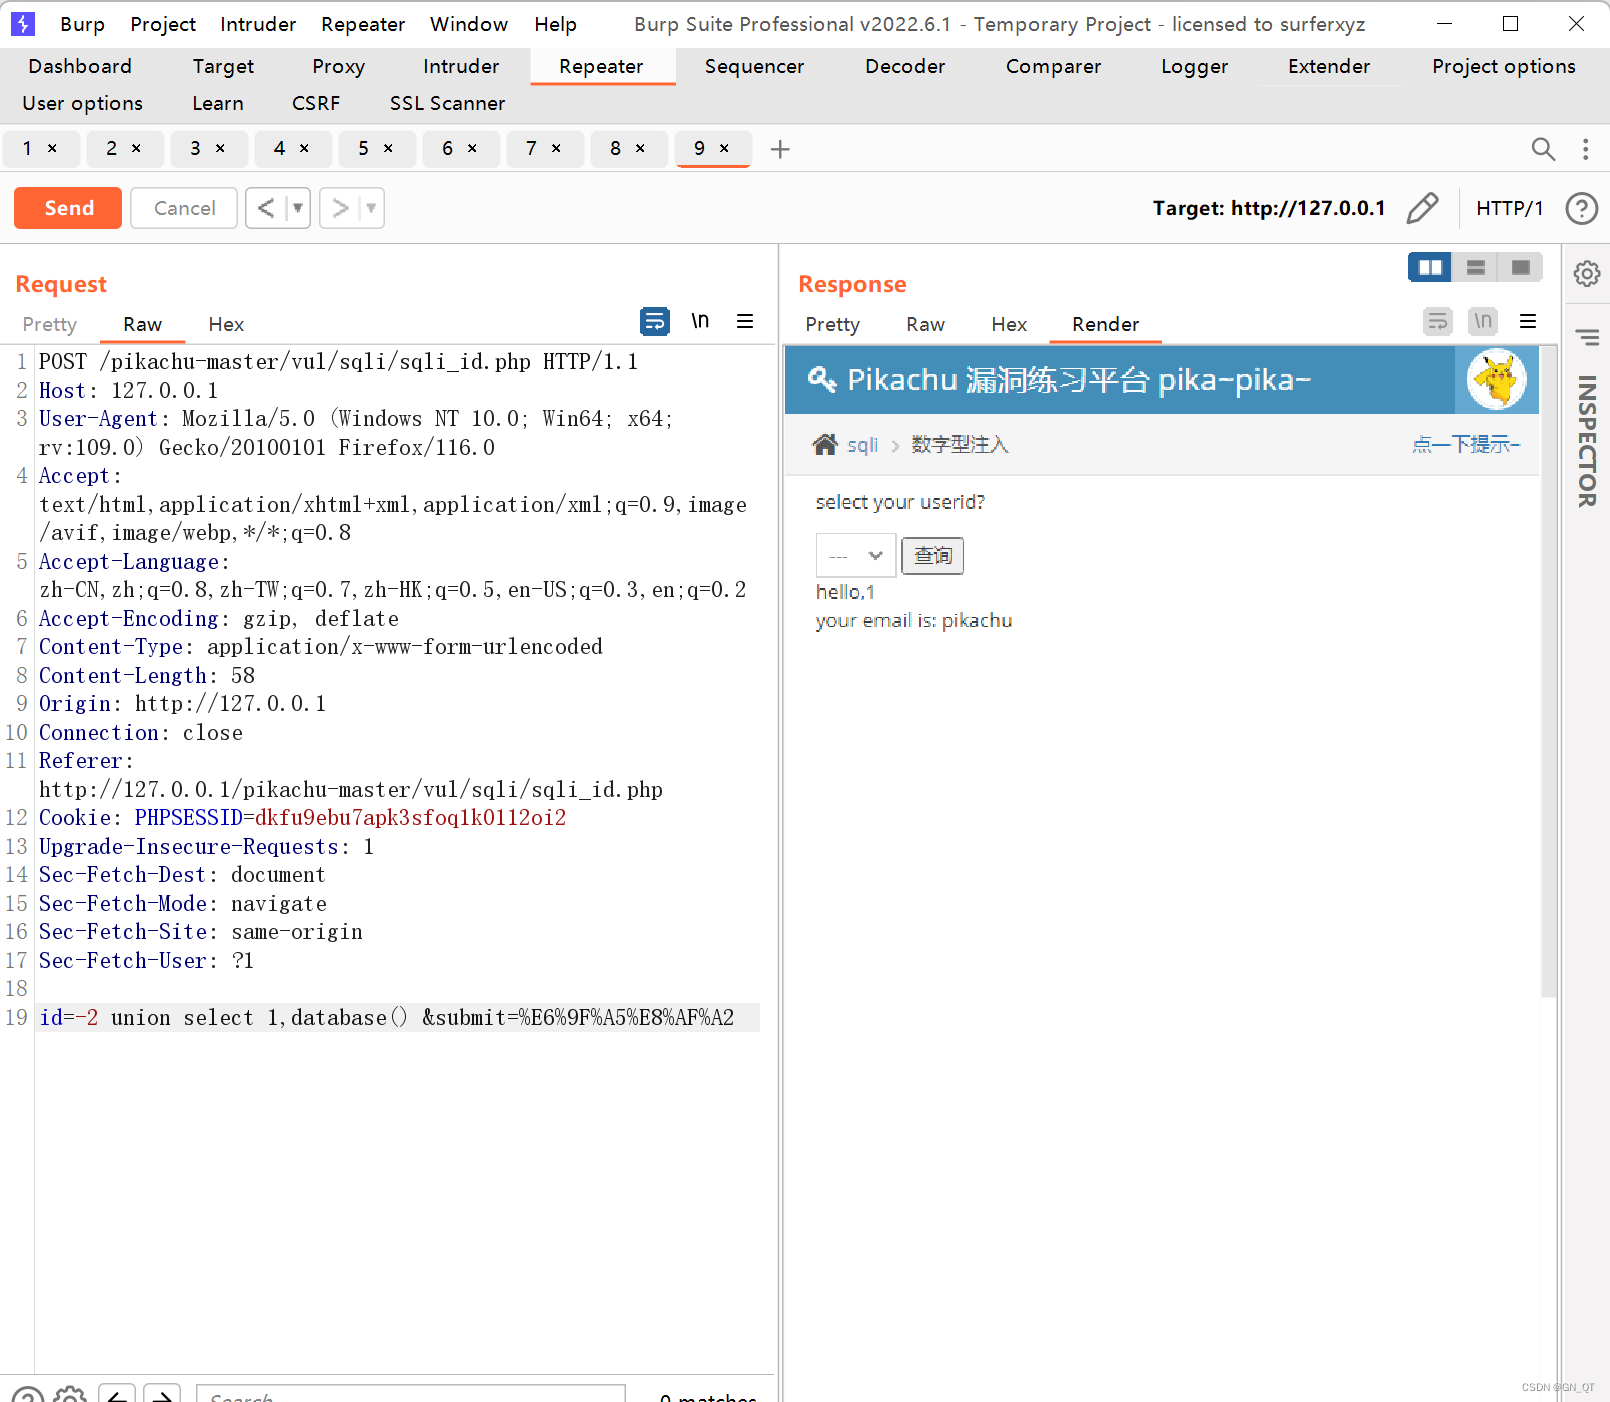Viewport: 1610px width, 1402px height.
Task: Open the SSL Scanner tab
Action: pyautogui.click(x=447, y=103)
